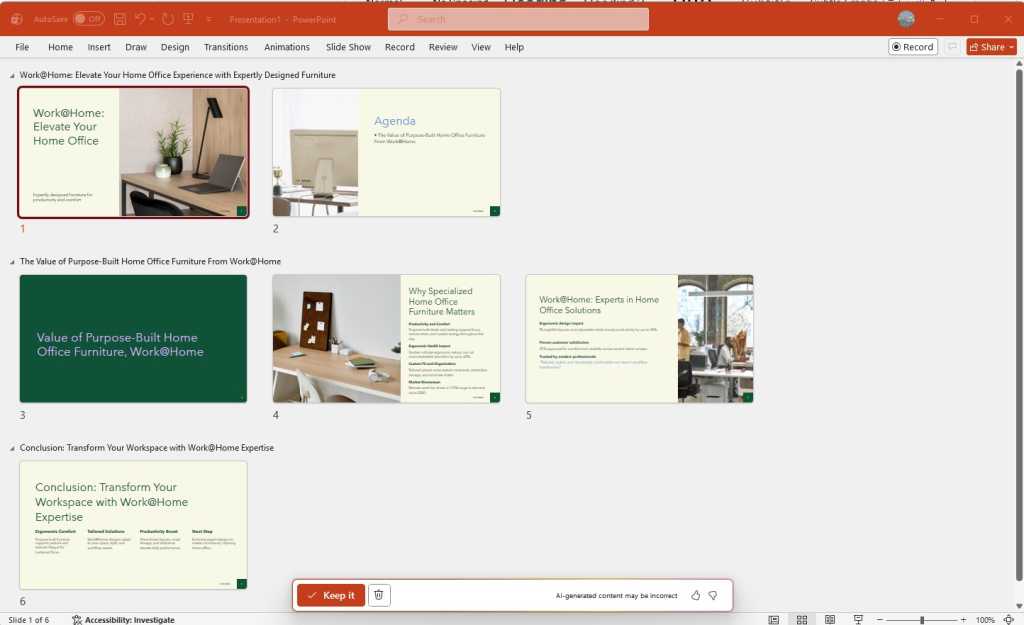
Task: Switch to Slide Sorter view
Action: tap(801, 620)
